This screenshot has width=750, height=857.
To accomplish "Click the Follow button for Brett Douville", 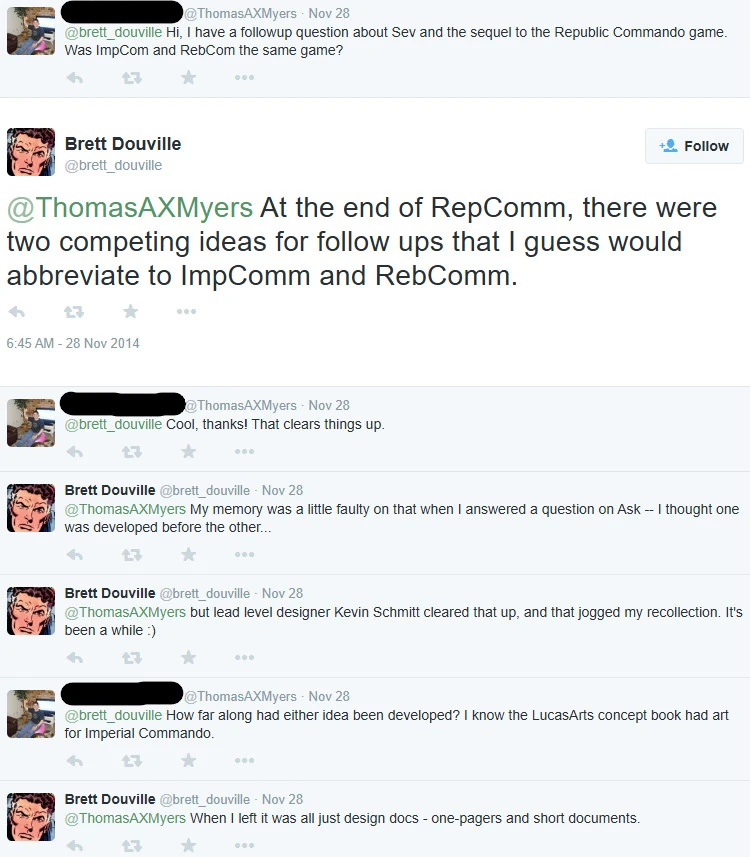I will [x=694, y=146].
